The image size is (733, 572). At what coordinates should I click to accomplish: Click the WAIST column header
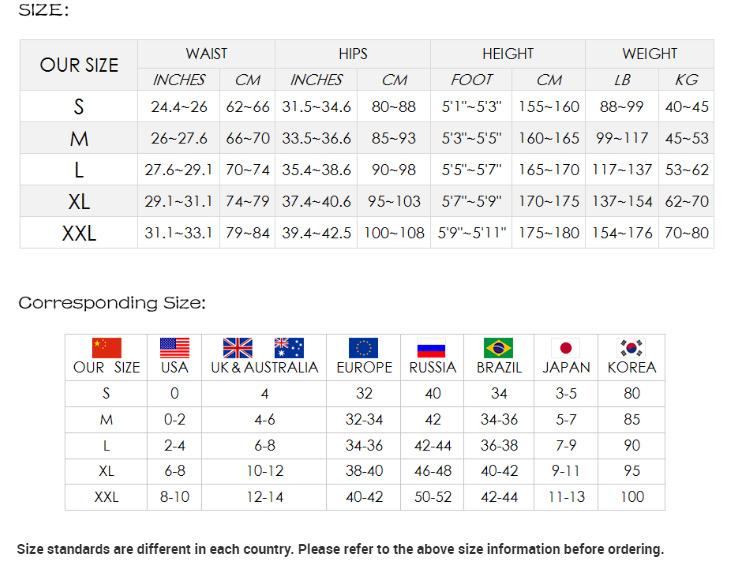206,54
